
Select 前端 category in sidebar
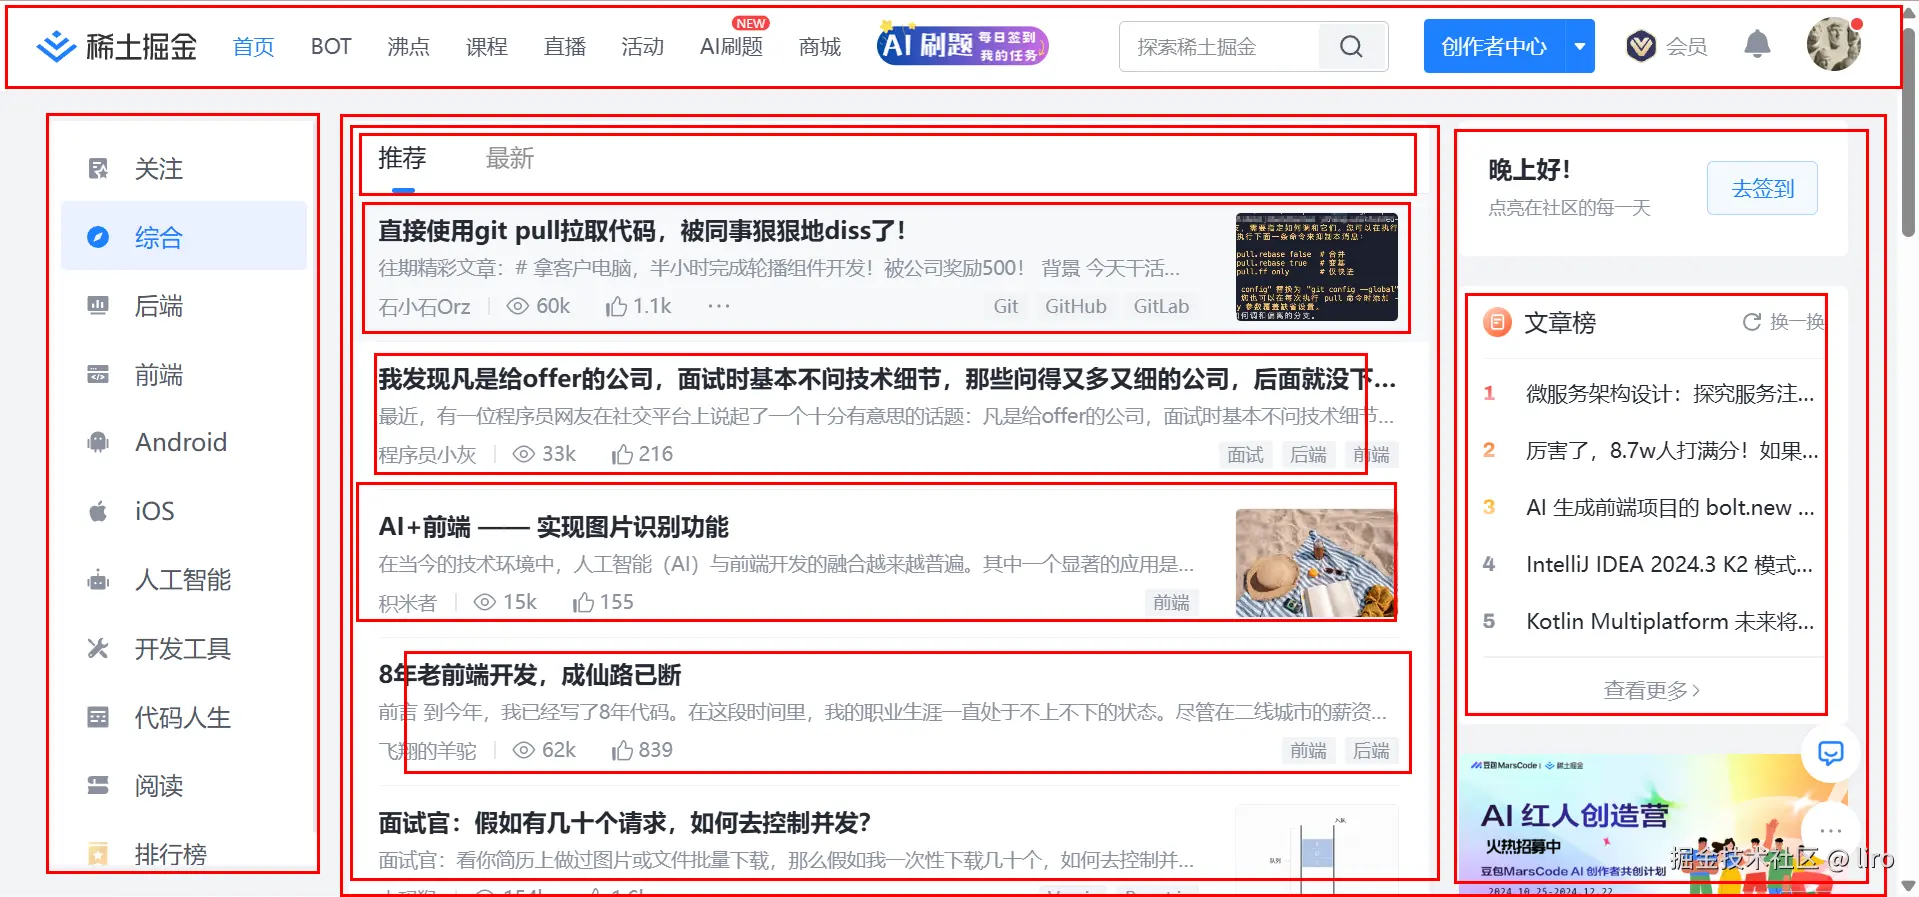pyautogui.click(x=184, y=375)
